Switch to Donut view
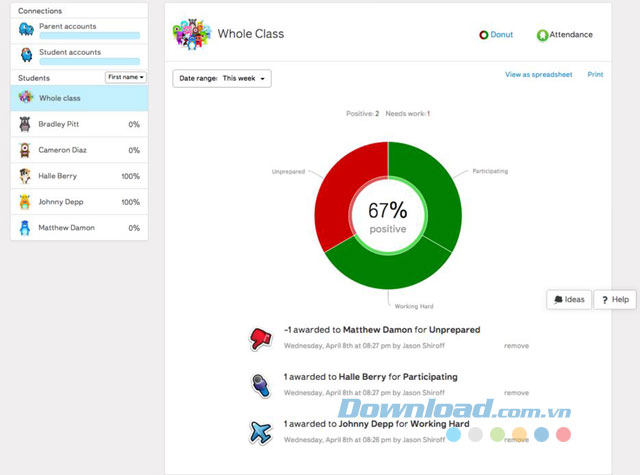Image resolution: width=640 pixels, height=475 pixels. (x=496, y=35)
